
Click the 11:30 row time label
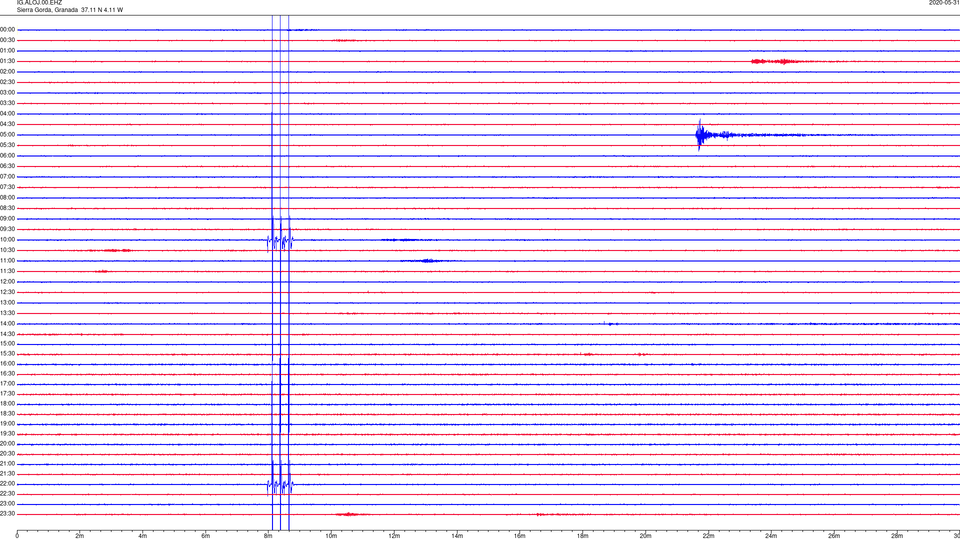pos(7,271)
